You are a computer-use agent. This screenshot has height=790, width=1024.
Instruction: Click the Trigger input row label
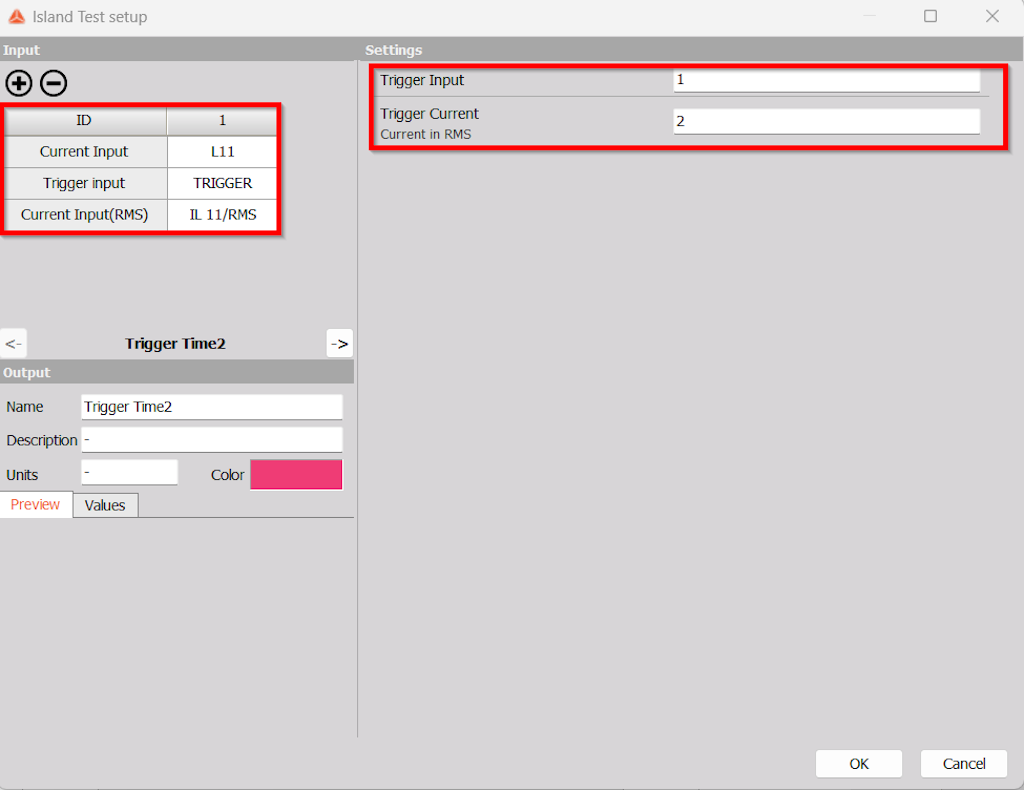coord(85,183)
